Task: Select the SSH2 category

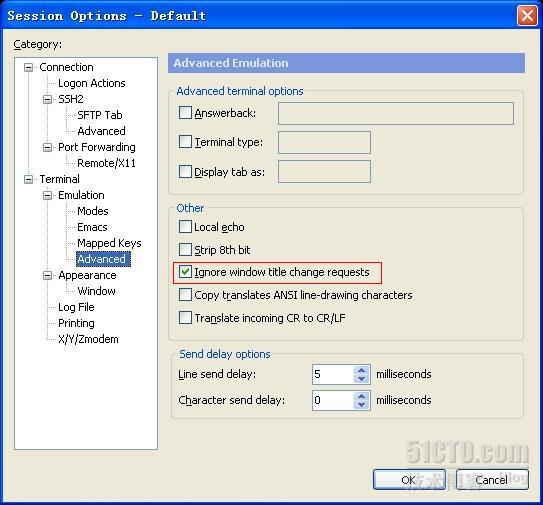Action: (x=71, y=99)
